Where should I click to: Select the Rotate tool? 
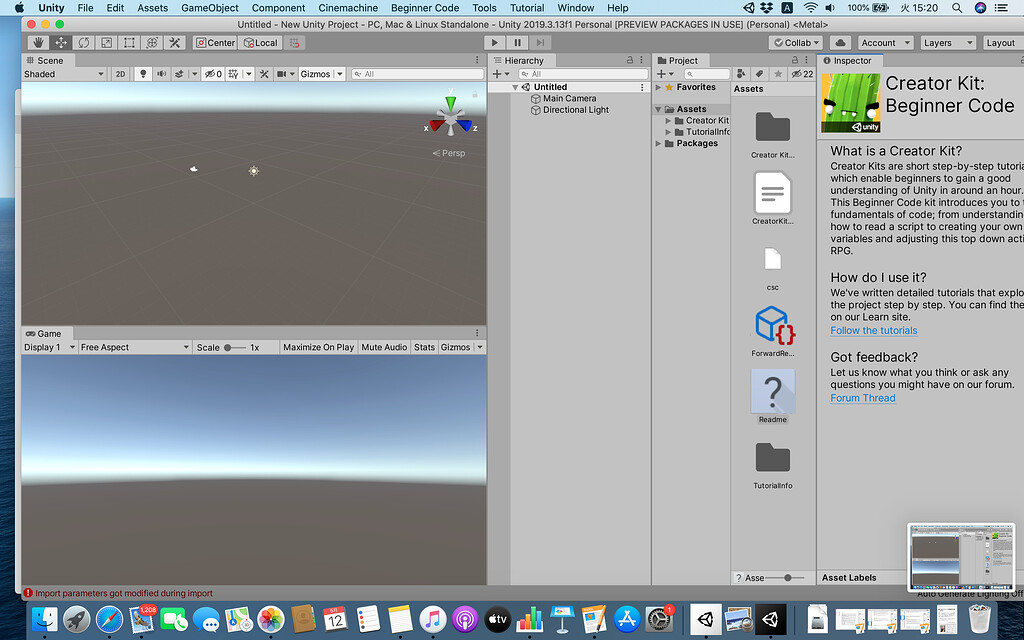coord(84,42)
